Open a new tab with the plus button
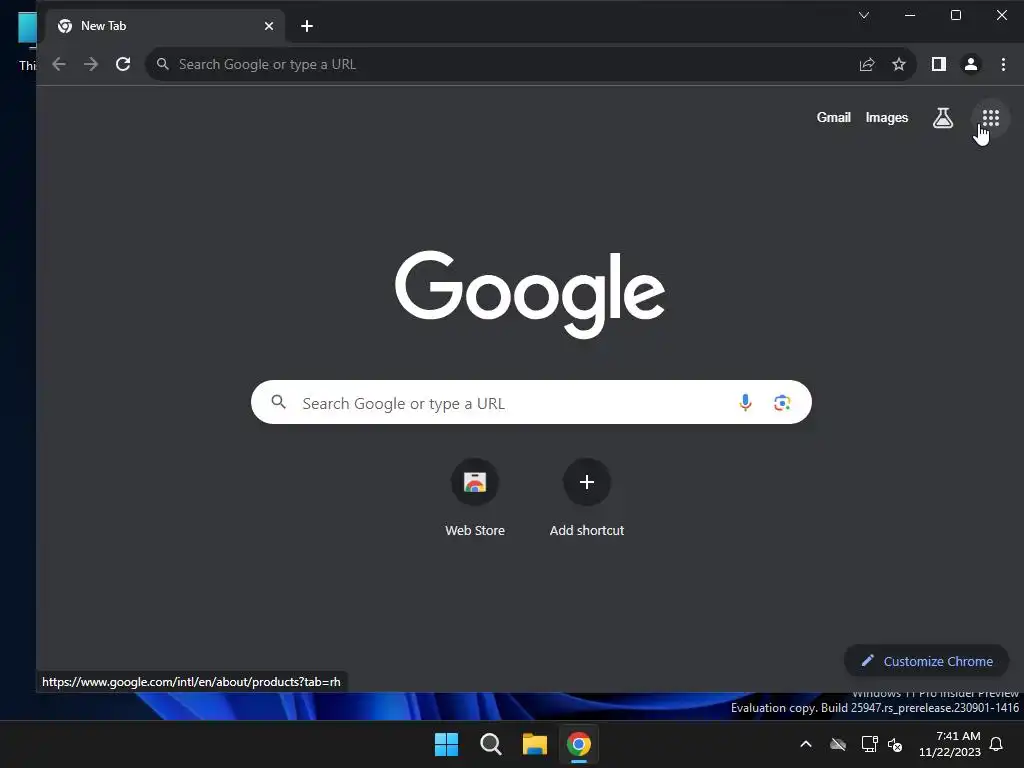The image size is (1024, 768). [307, 26]
